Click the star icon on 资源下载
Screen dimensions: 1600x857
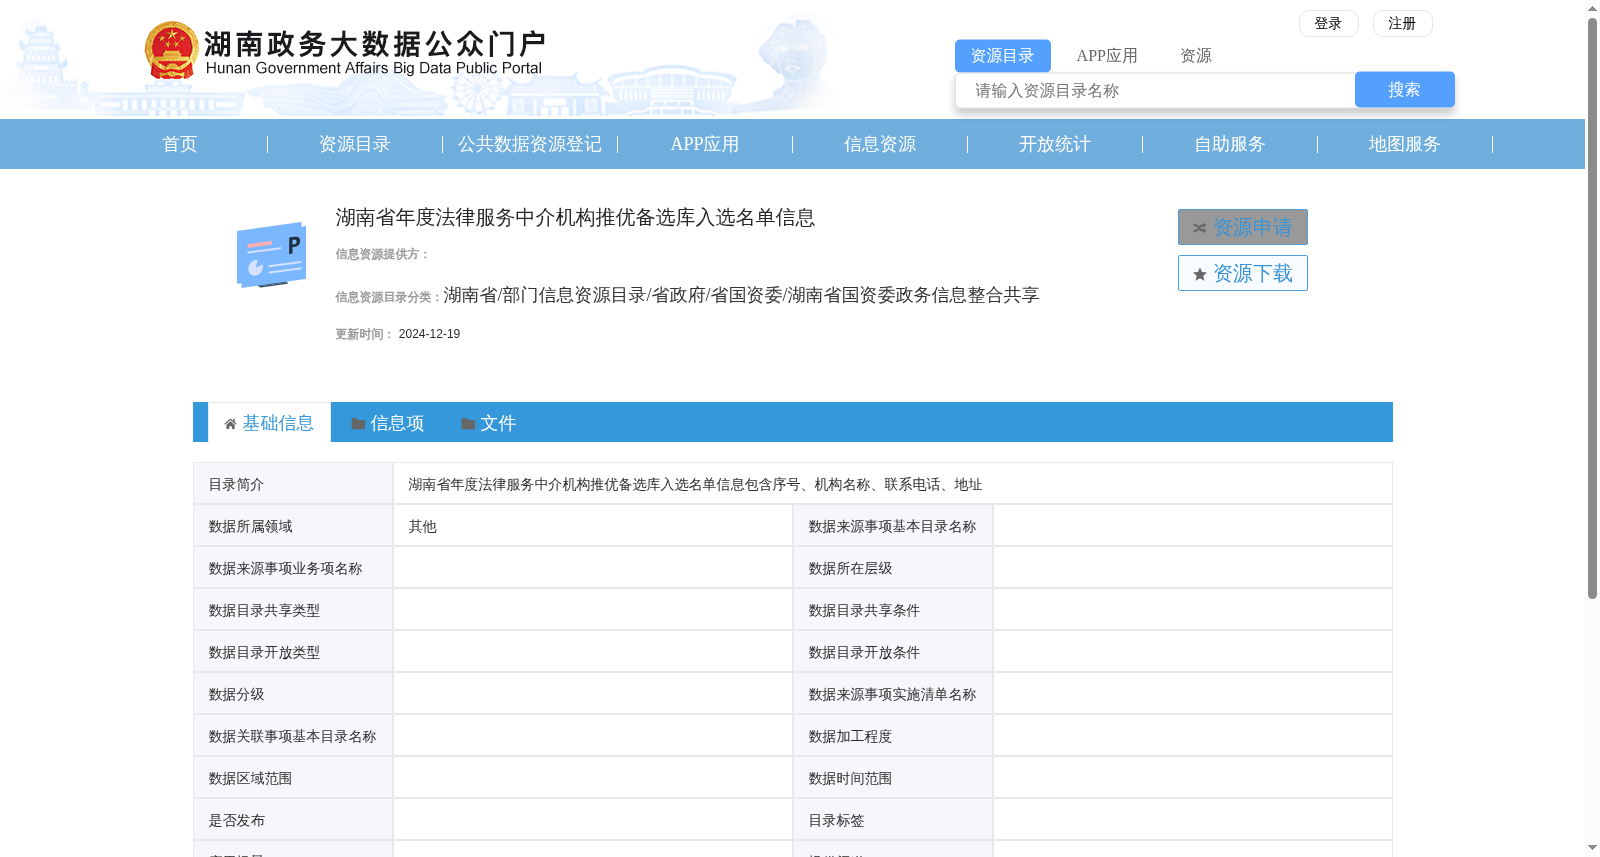(x=1200, y=274)
